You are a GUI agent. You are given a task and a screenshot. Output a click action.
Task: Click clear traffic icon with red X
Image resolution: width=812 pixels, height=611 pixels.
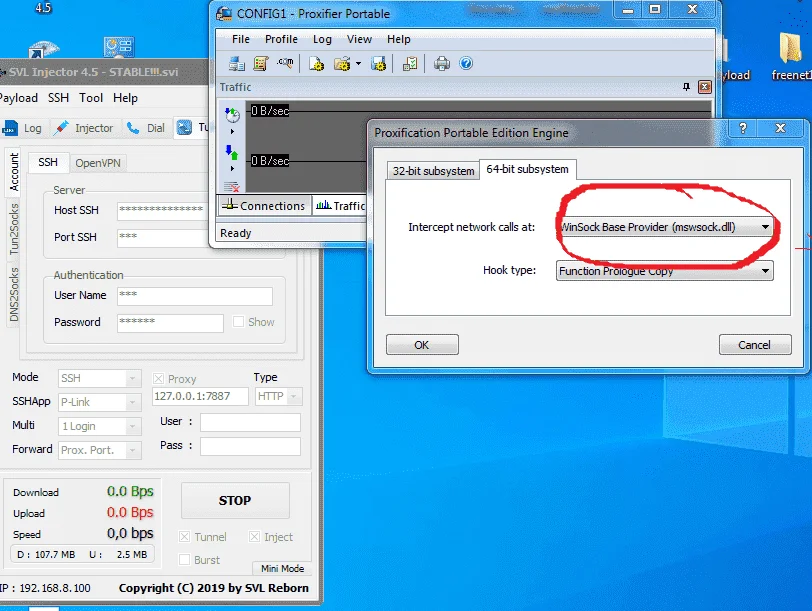[x=231, y=186]
